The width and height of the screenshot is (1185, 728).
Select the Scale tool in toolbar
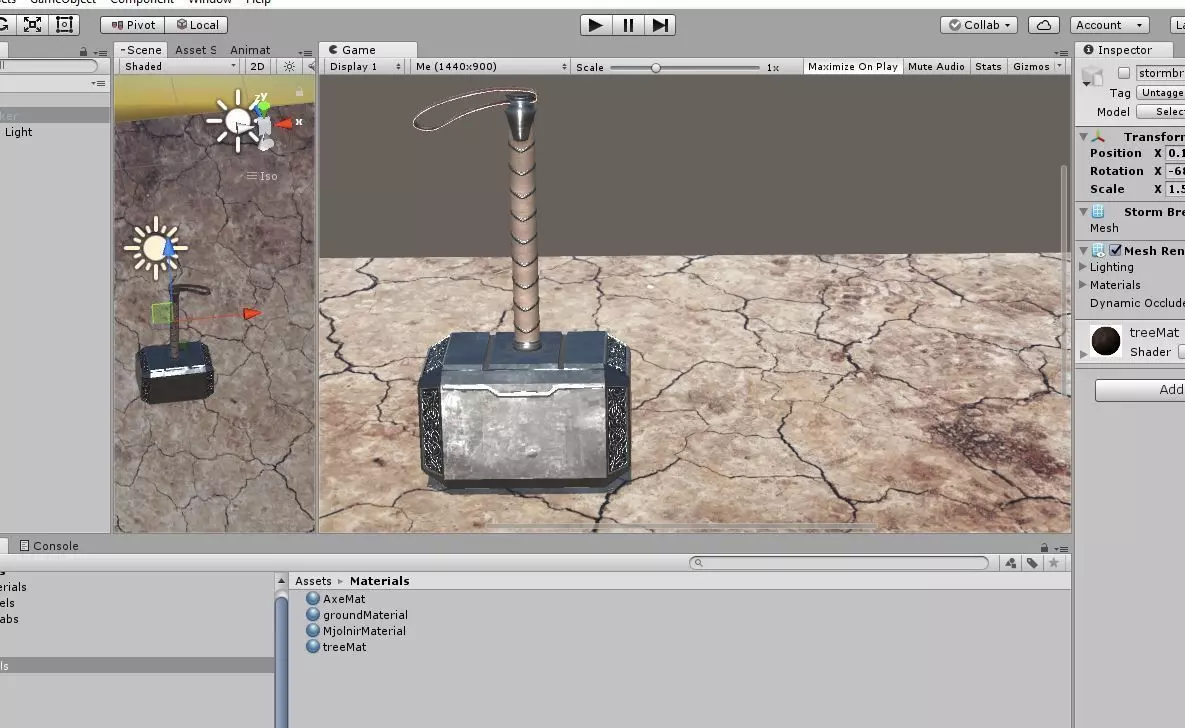[32, 25]
